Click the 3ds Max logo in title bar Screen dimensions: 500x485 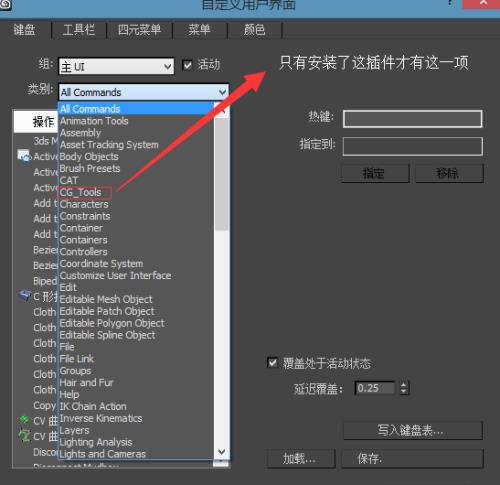point(5,4)
